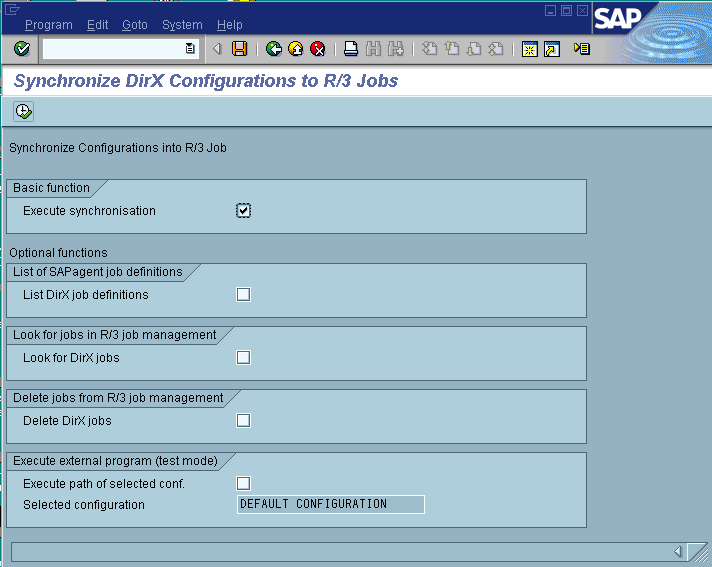Open the Goto menu
The width and height of the screenshot is (712, 567).
(134, 25)
